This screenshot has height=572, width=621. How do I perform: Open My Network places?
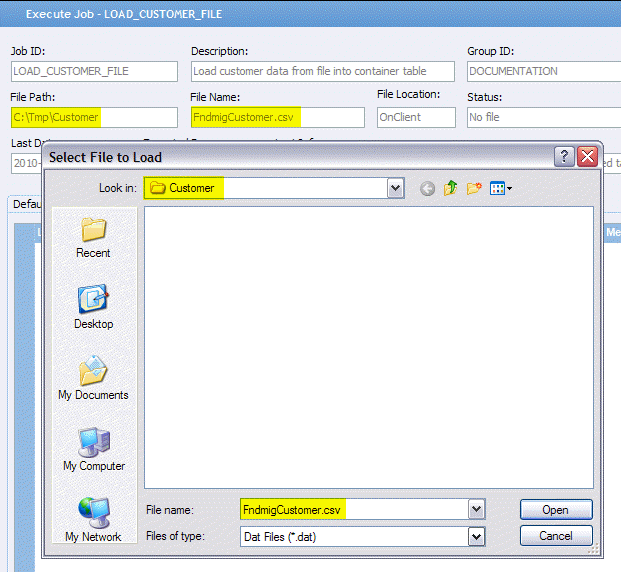(x=93, y=520)
